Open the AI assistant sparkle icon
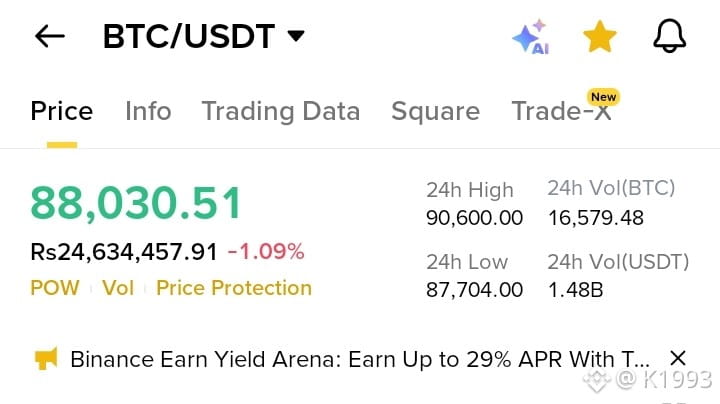 pos(530,37)
